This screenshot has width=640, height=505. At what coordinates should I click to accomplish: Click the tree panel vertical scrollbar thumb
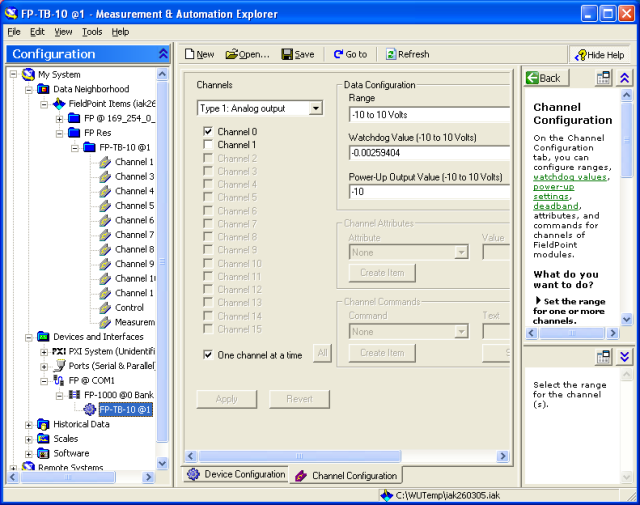click(162, 261)
